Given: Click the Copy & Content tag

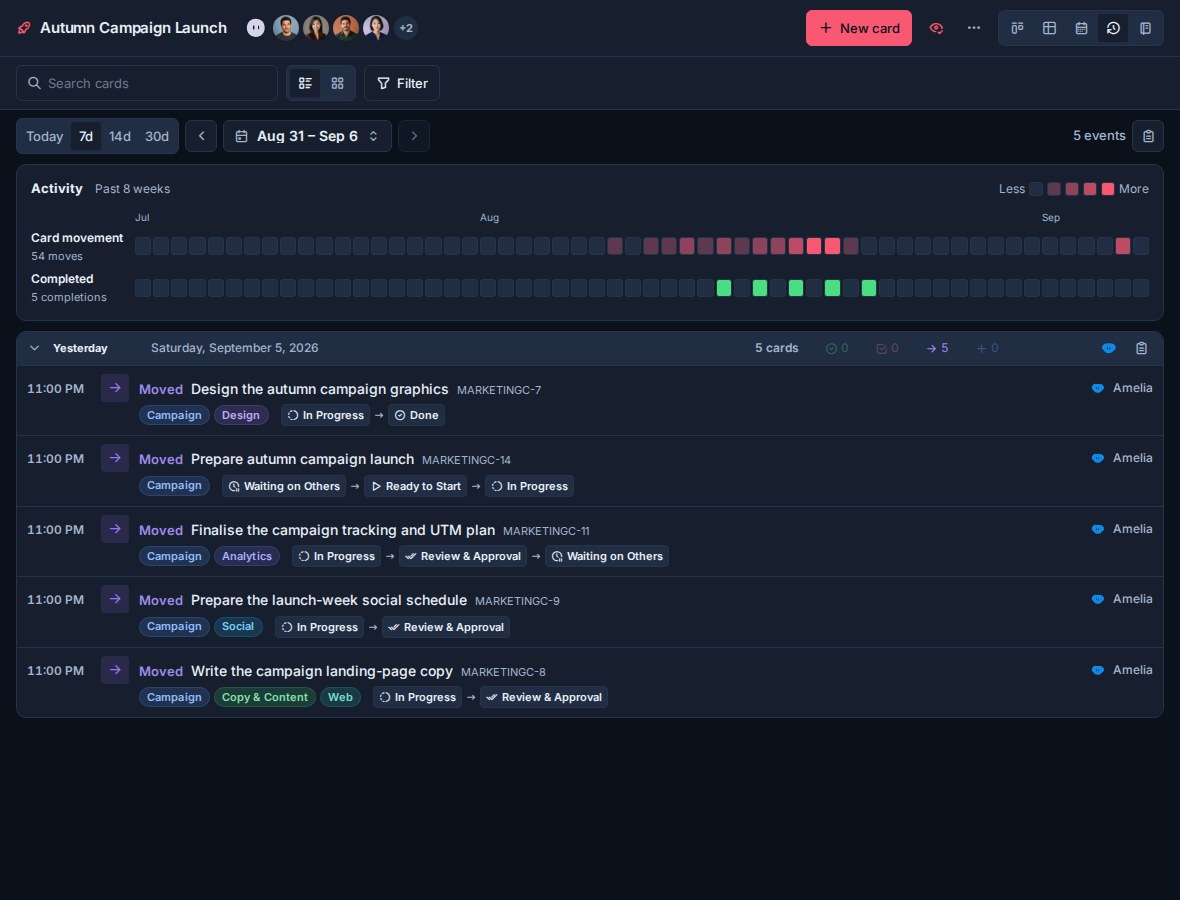Looking at the screenshot, I should (x=264, y=697).
